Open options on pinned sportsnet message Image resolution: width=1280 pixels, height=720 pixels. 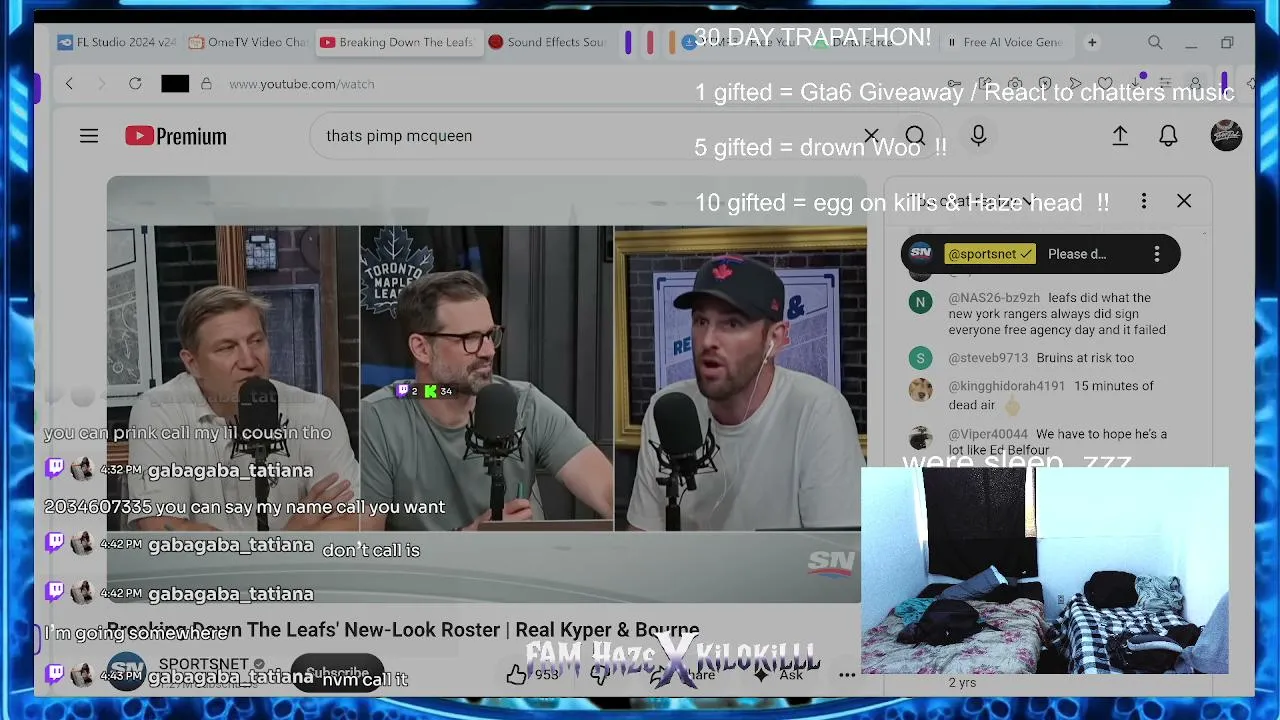pyautogui.click(x=1157, y=254)
